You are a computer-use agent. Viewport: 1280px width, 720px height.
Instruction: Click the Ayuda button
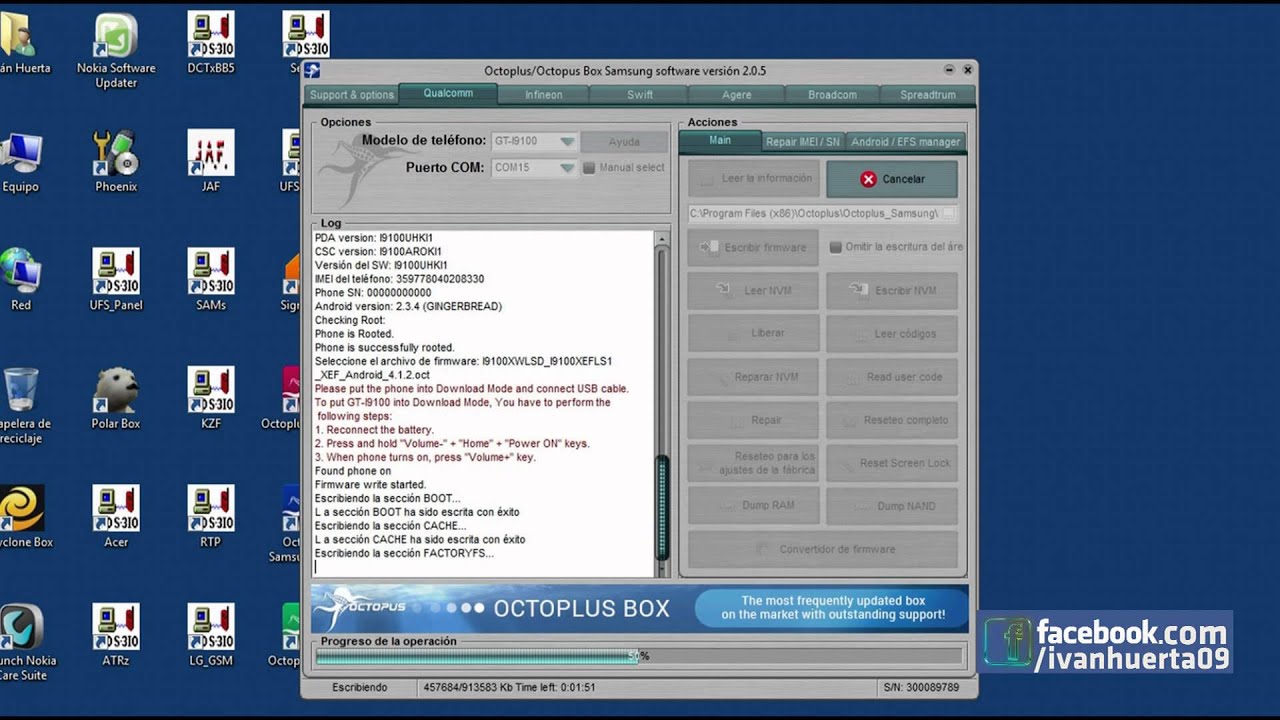pos(624,142)
